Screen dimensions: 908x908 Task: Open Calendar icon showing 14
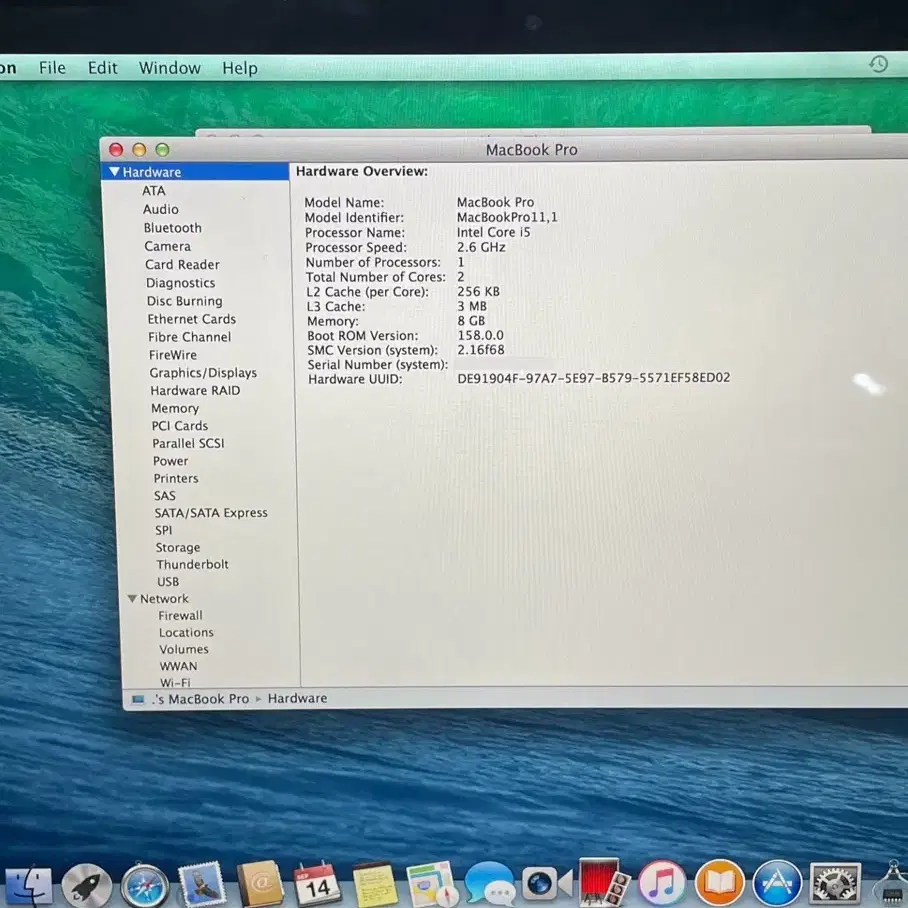coord(316,884)
